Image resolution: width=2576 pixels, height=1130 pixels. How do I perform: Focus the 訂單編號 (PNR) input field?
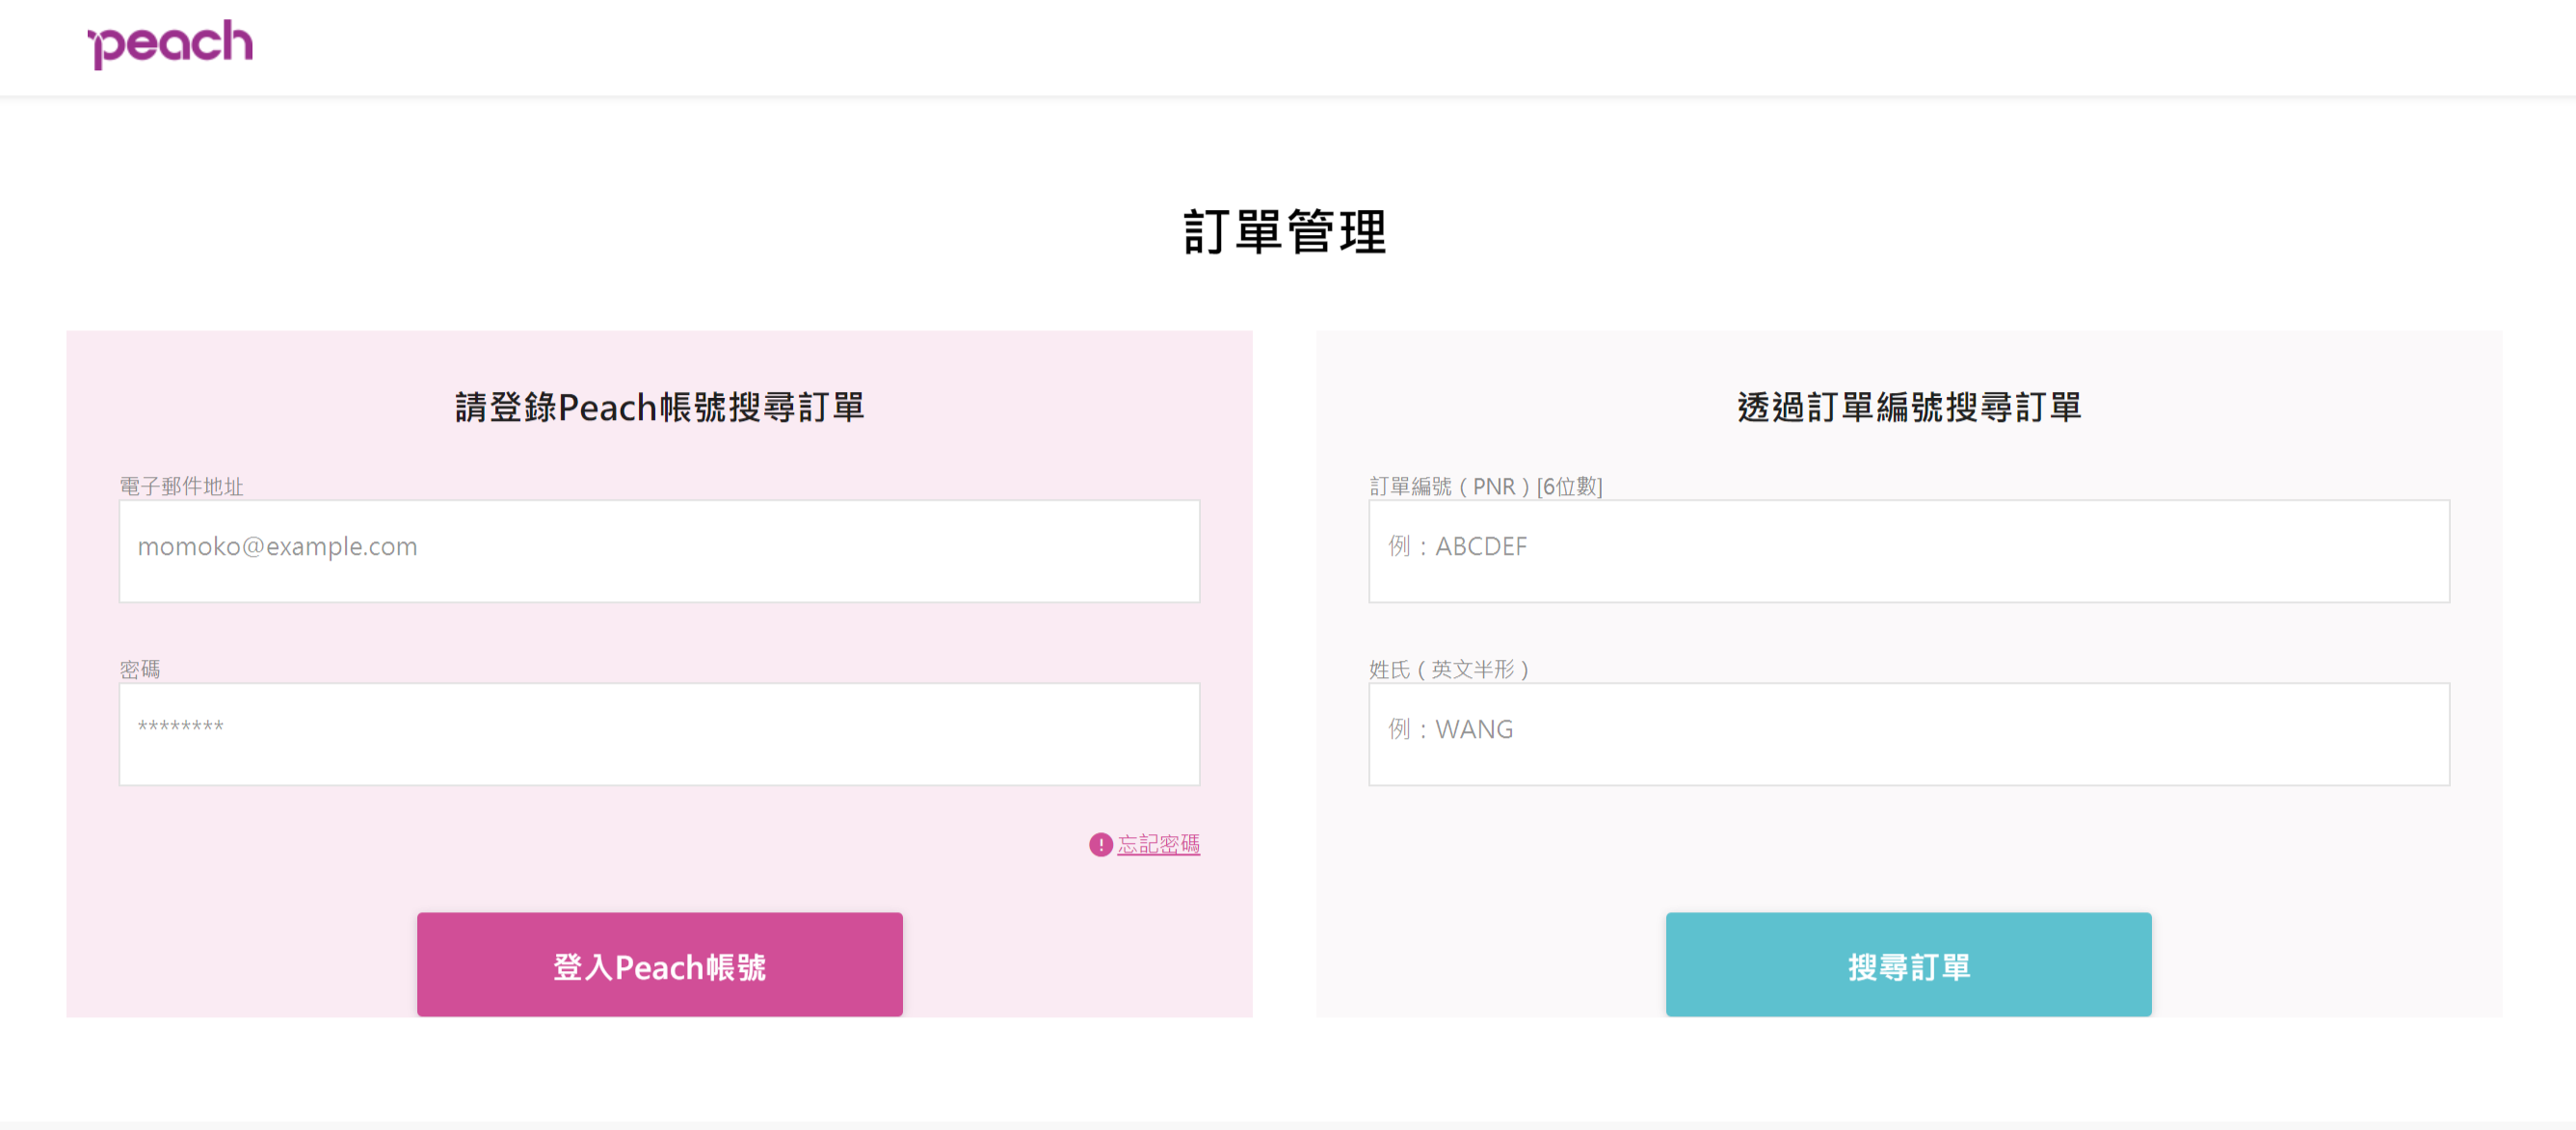click(x=1909, y=551)
